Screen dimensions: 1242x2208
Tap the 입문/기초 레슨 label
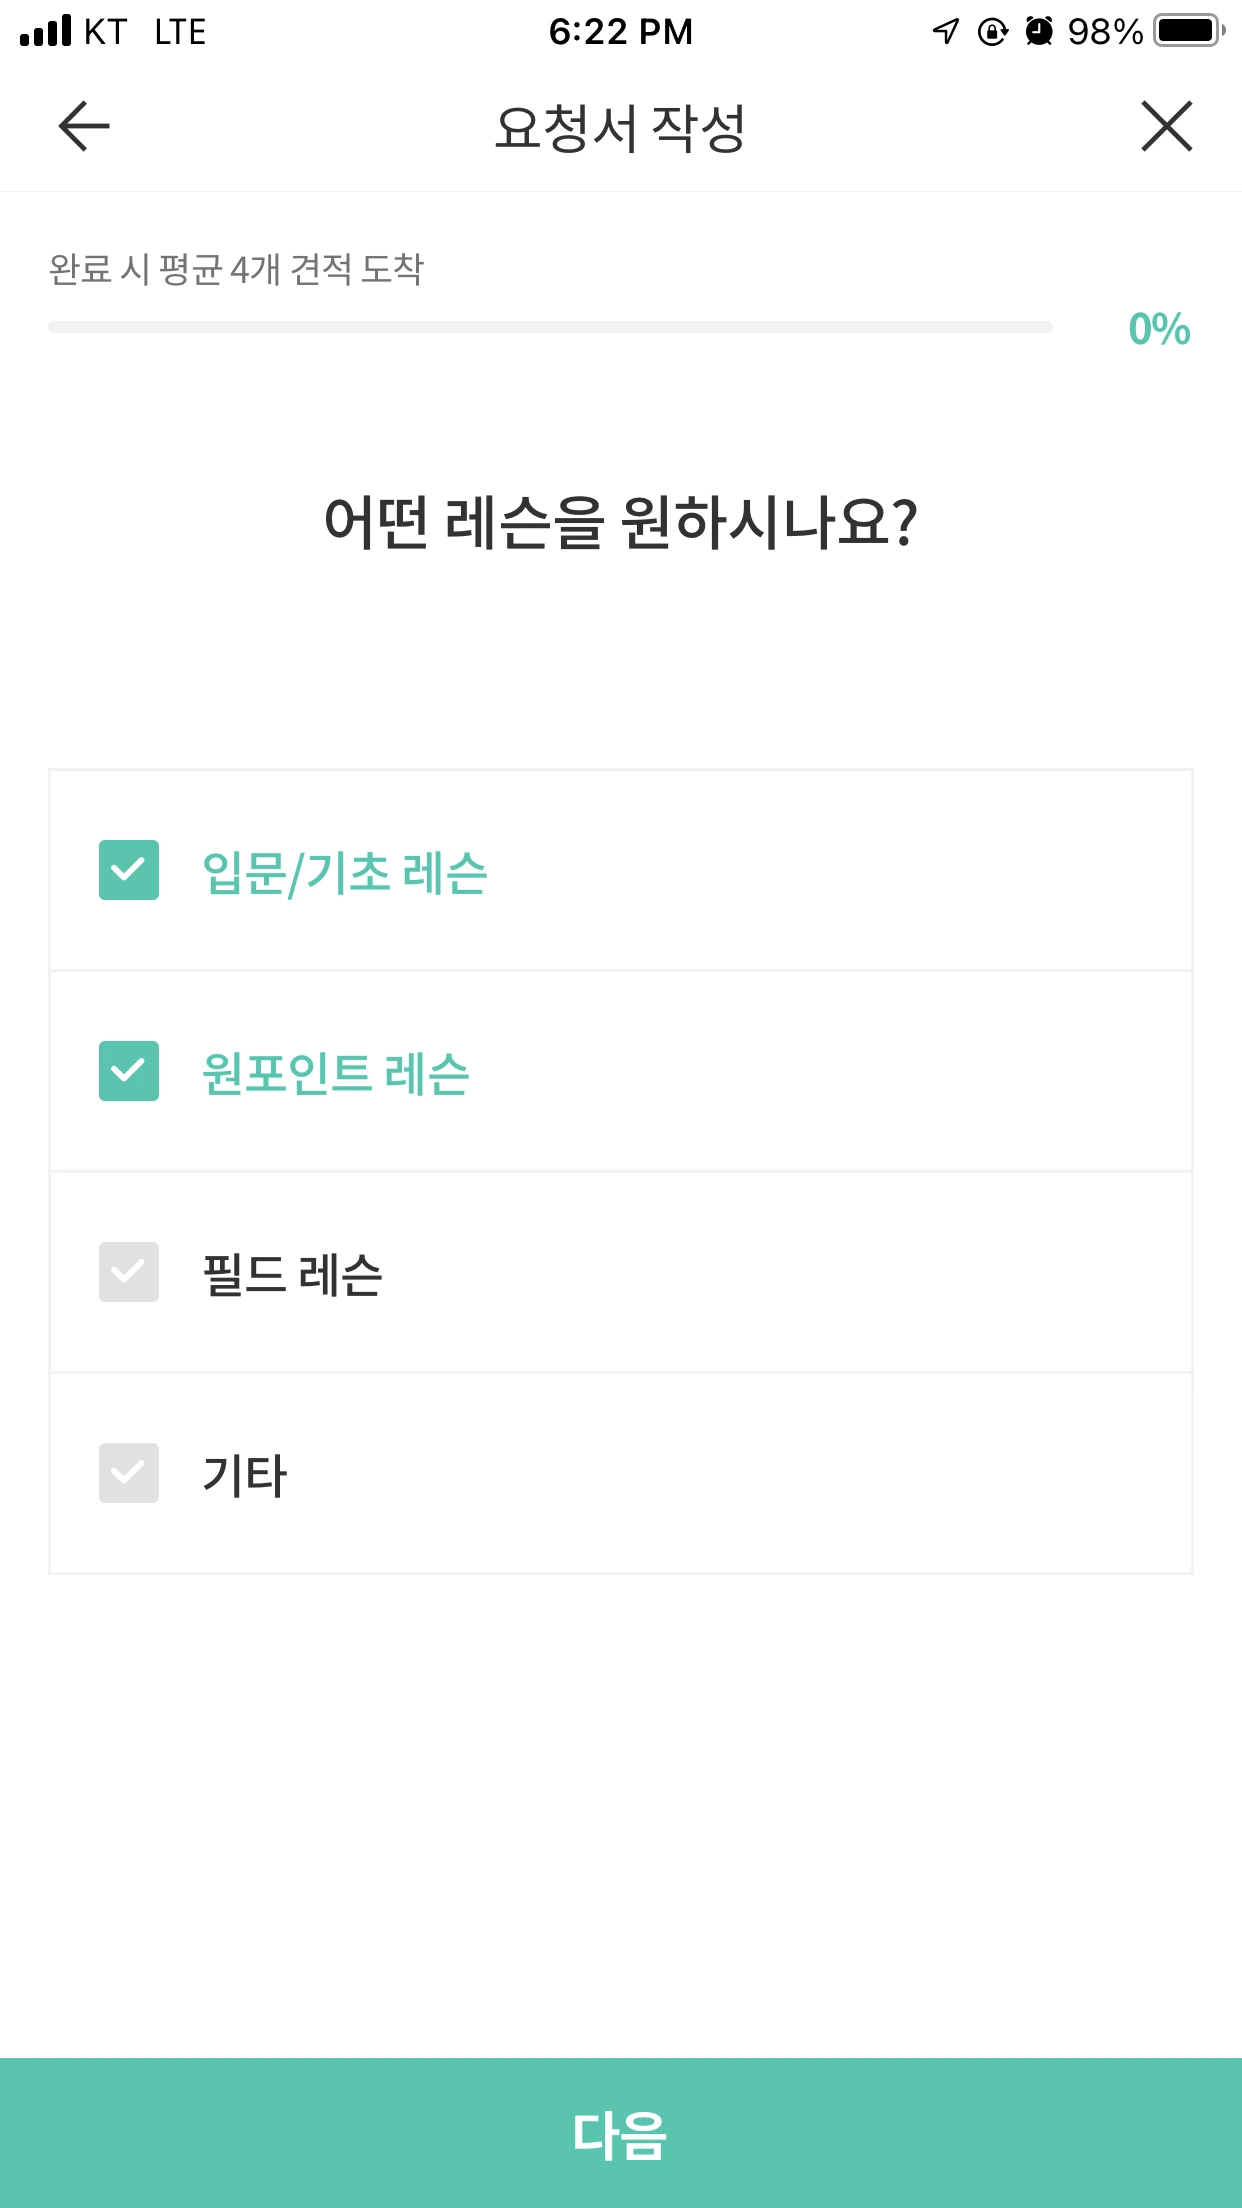point(344,872)
